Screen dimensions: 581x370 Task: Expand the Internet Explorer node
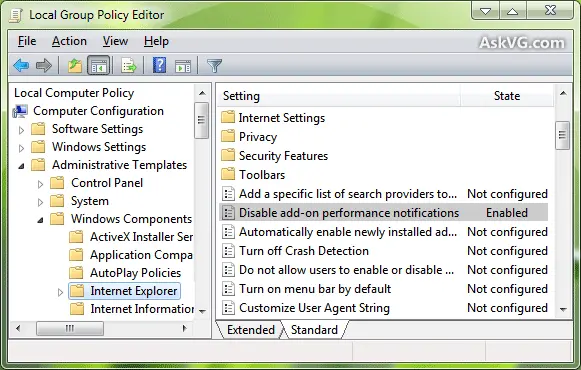(x=60, y=293)
